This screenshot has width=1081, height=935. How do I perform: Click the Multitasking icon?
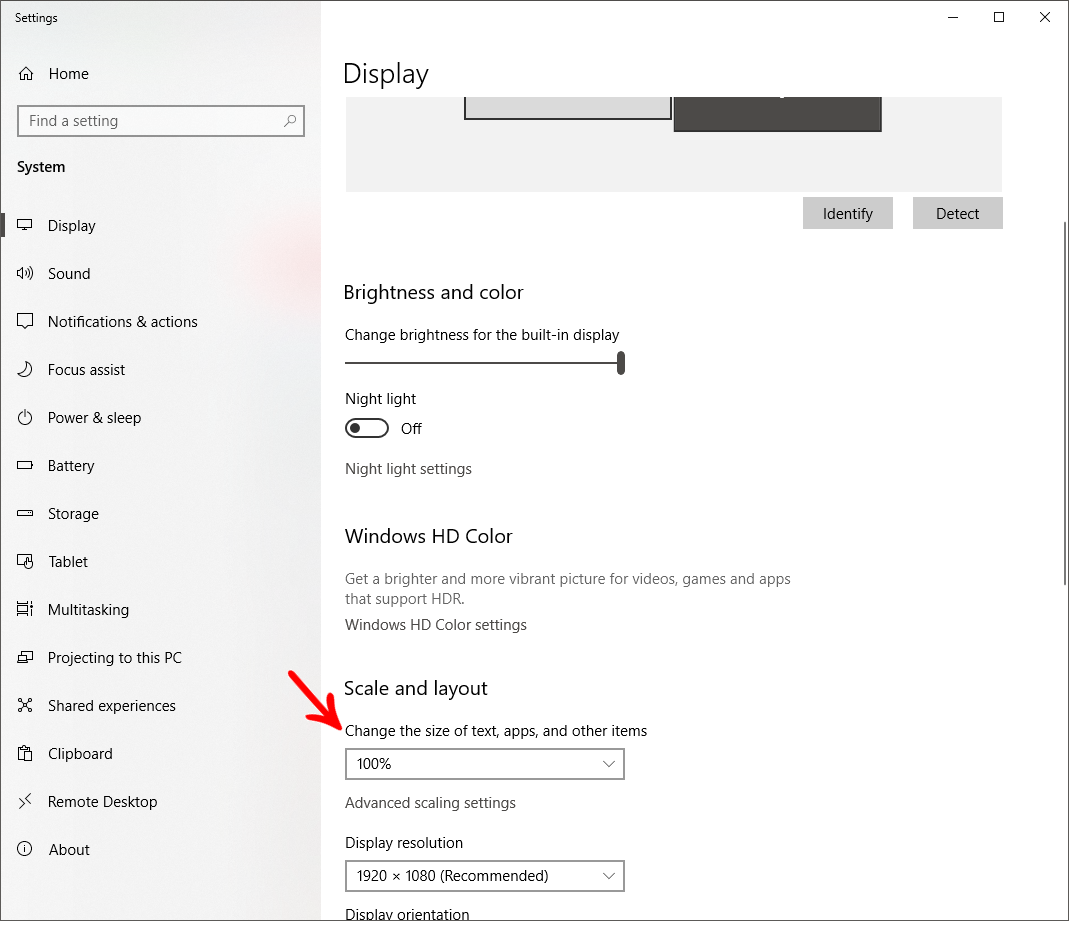pyautogui.click(x=25, y=610)
